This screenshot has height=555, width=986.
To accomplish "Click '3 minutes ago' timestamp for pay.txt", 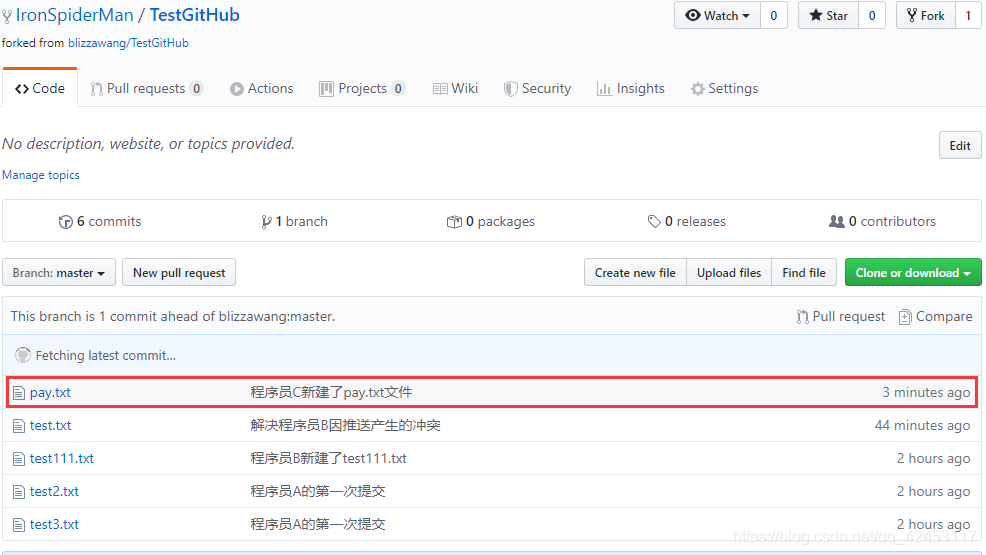I will (926, 392).
